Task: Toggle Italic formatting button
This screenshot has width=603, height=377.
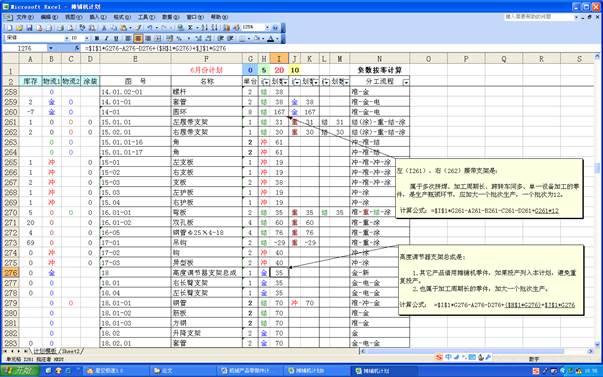Action: point(106,38)
